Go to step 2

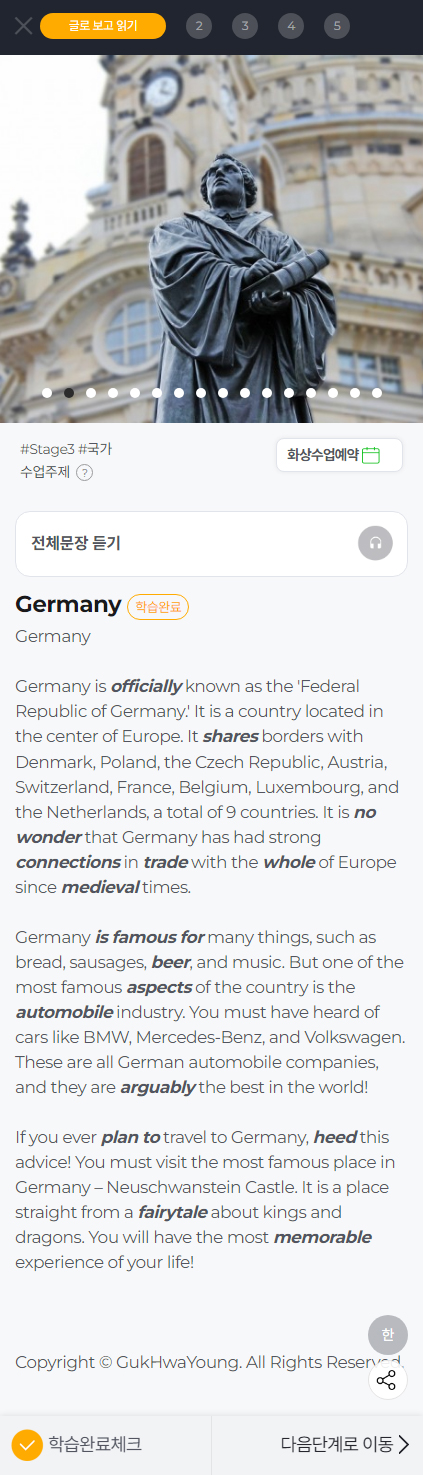click(198, 26)
